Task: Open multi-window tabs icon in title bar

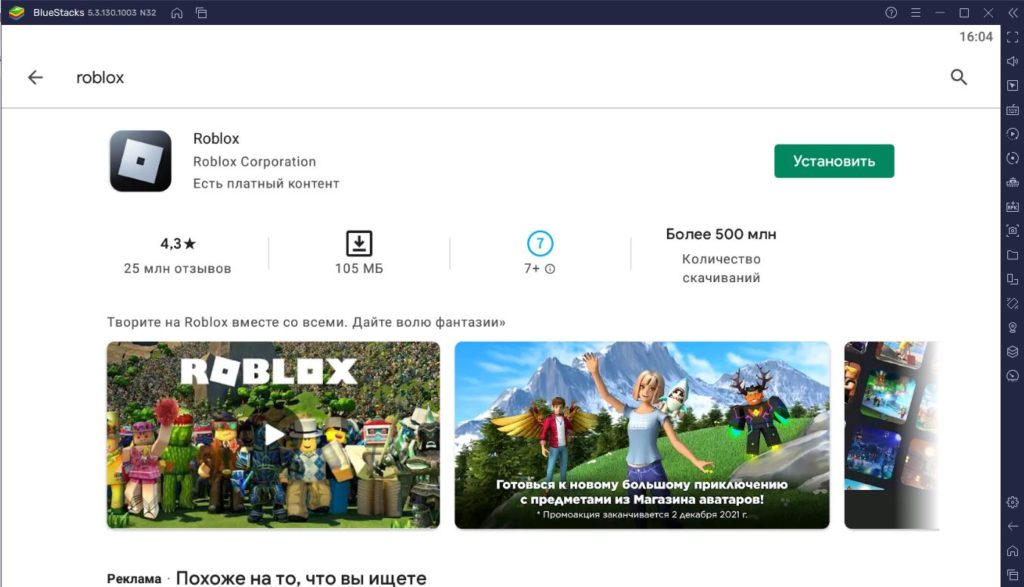Action: pyautogui.click(x=201, y=12)
